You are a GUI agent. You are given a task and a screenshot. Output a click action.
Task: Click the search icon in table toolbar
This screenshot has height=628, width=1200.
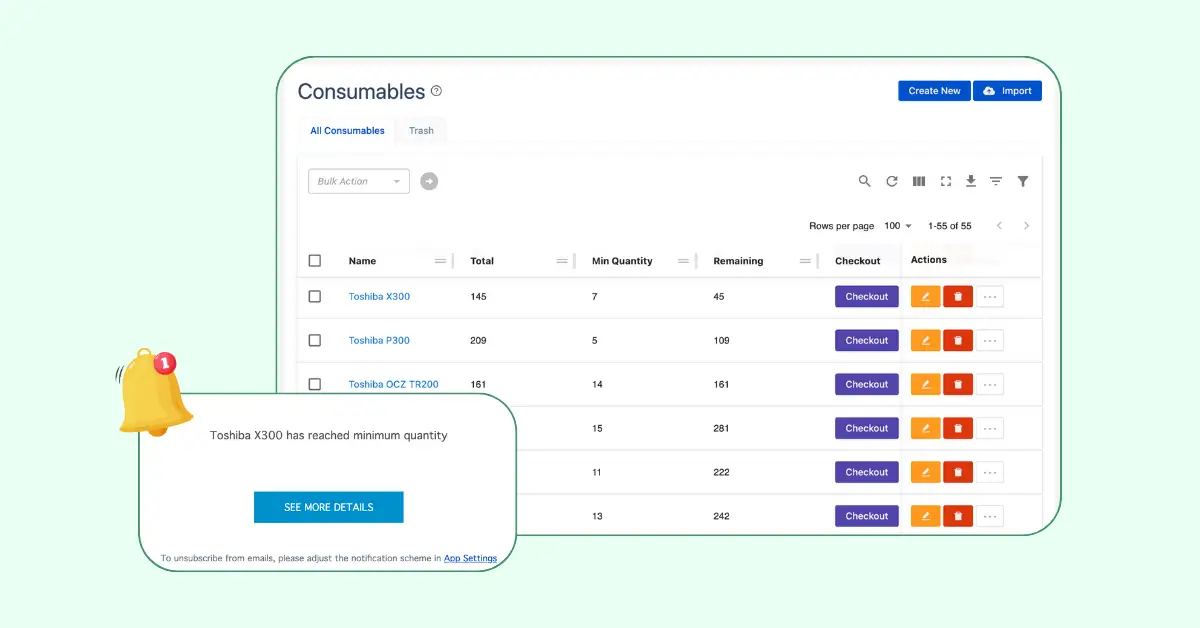pyautogui.click(x=865, y=181)
